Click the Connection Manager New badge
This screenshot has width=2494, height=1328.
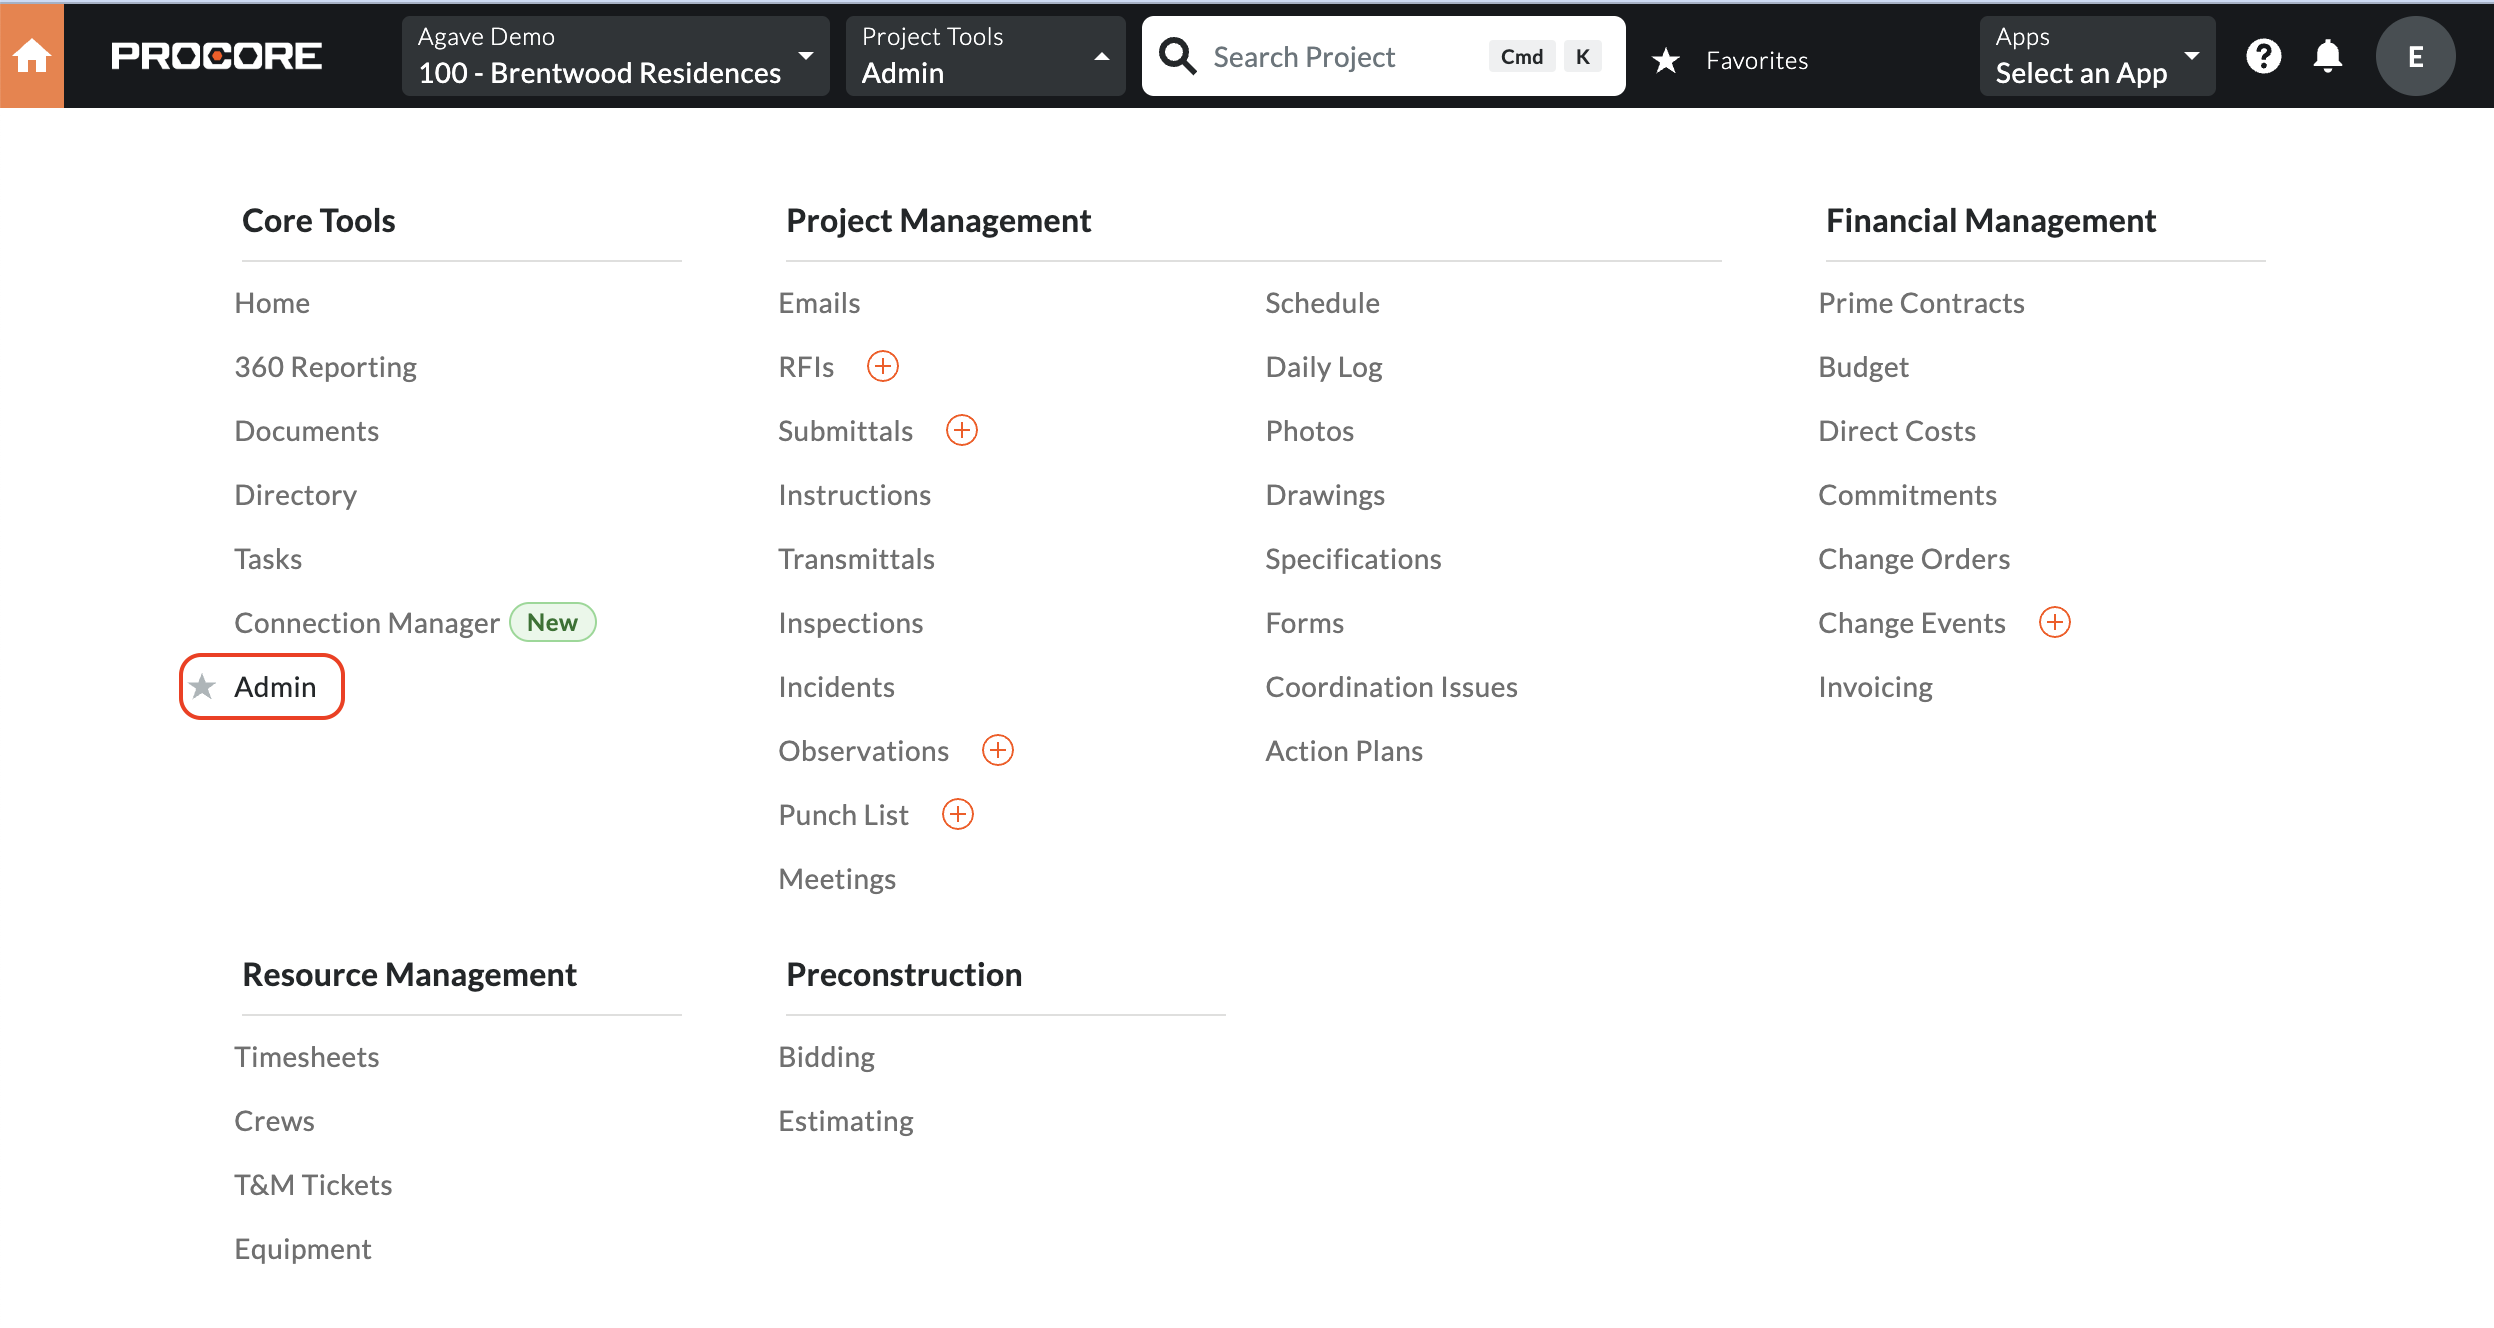pyautogui.click(x=551, y=622)
